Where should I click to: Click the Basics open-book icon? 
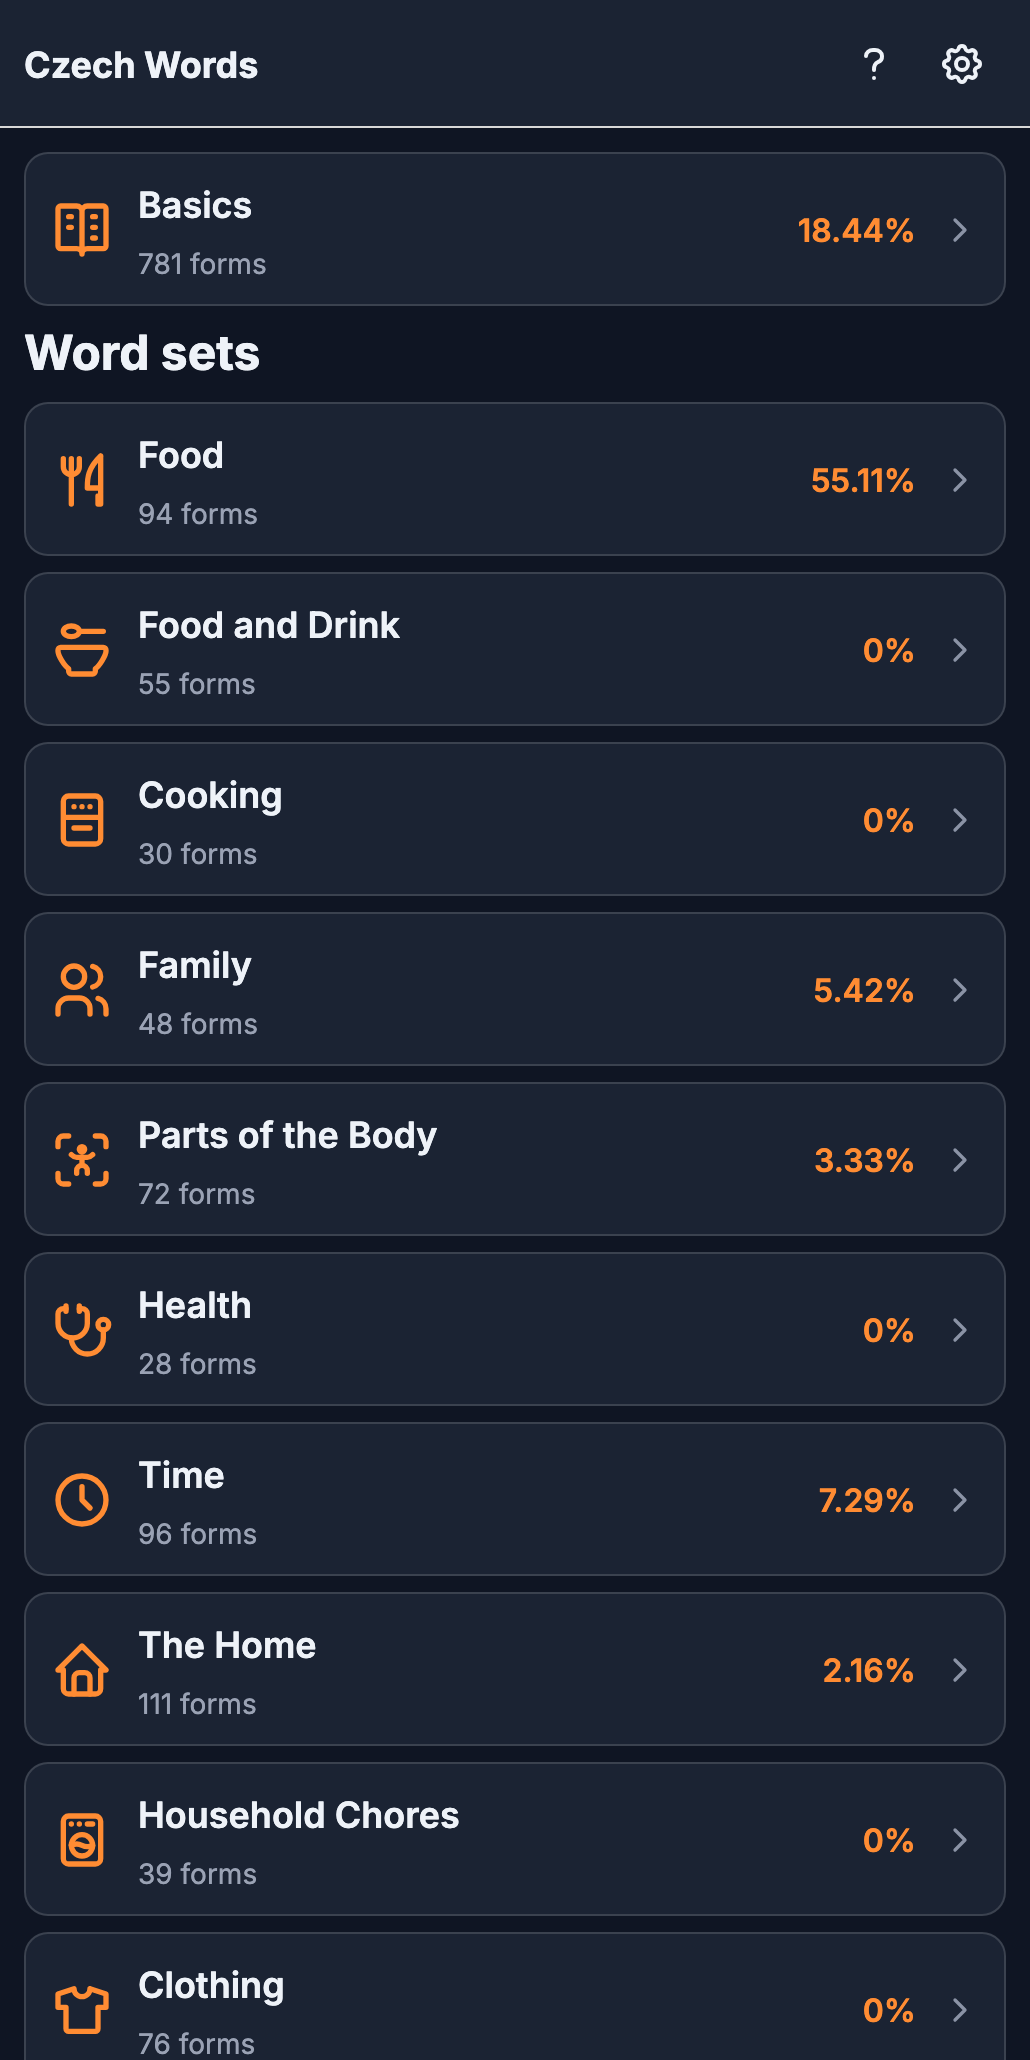click(x=82, y=230)
